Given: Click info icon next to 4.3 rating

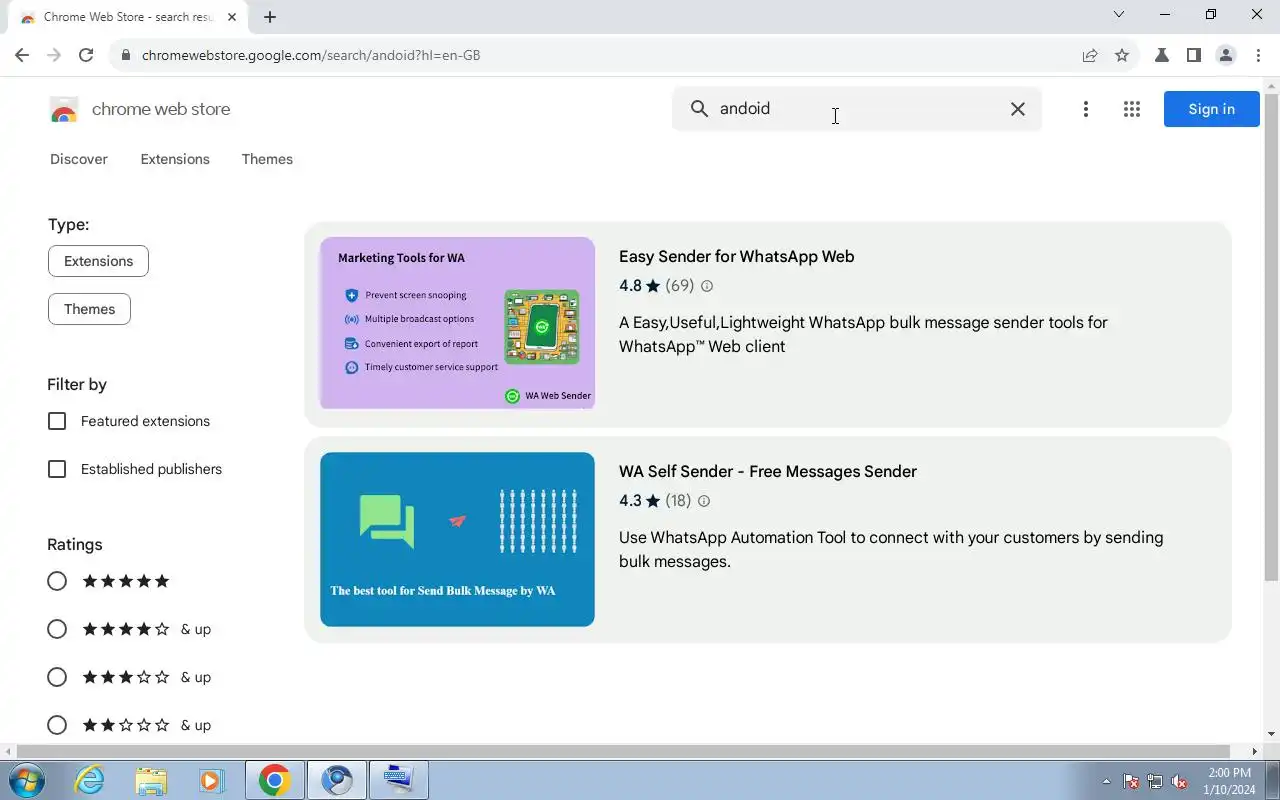Looking at the screenshot, I should 704,501.
